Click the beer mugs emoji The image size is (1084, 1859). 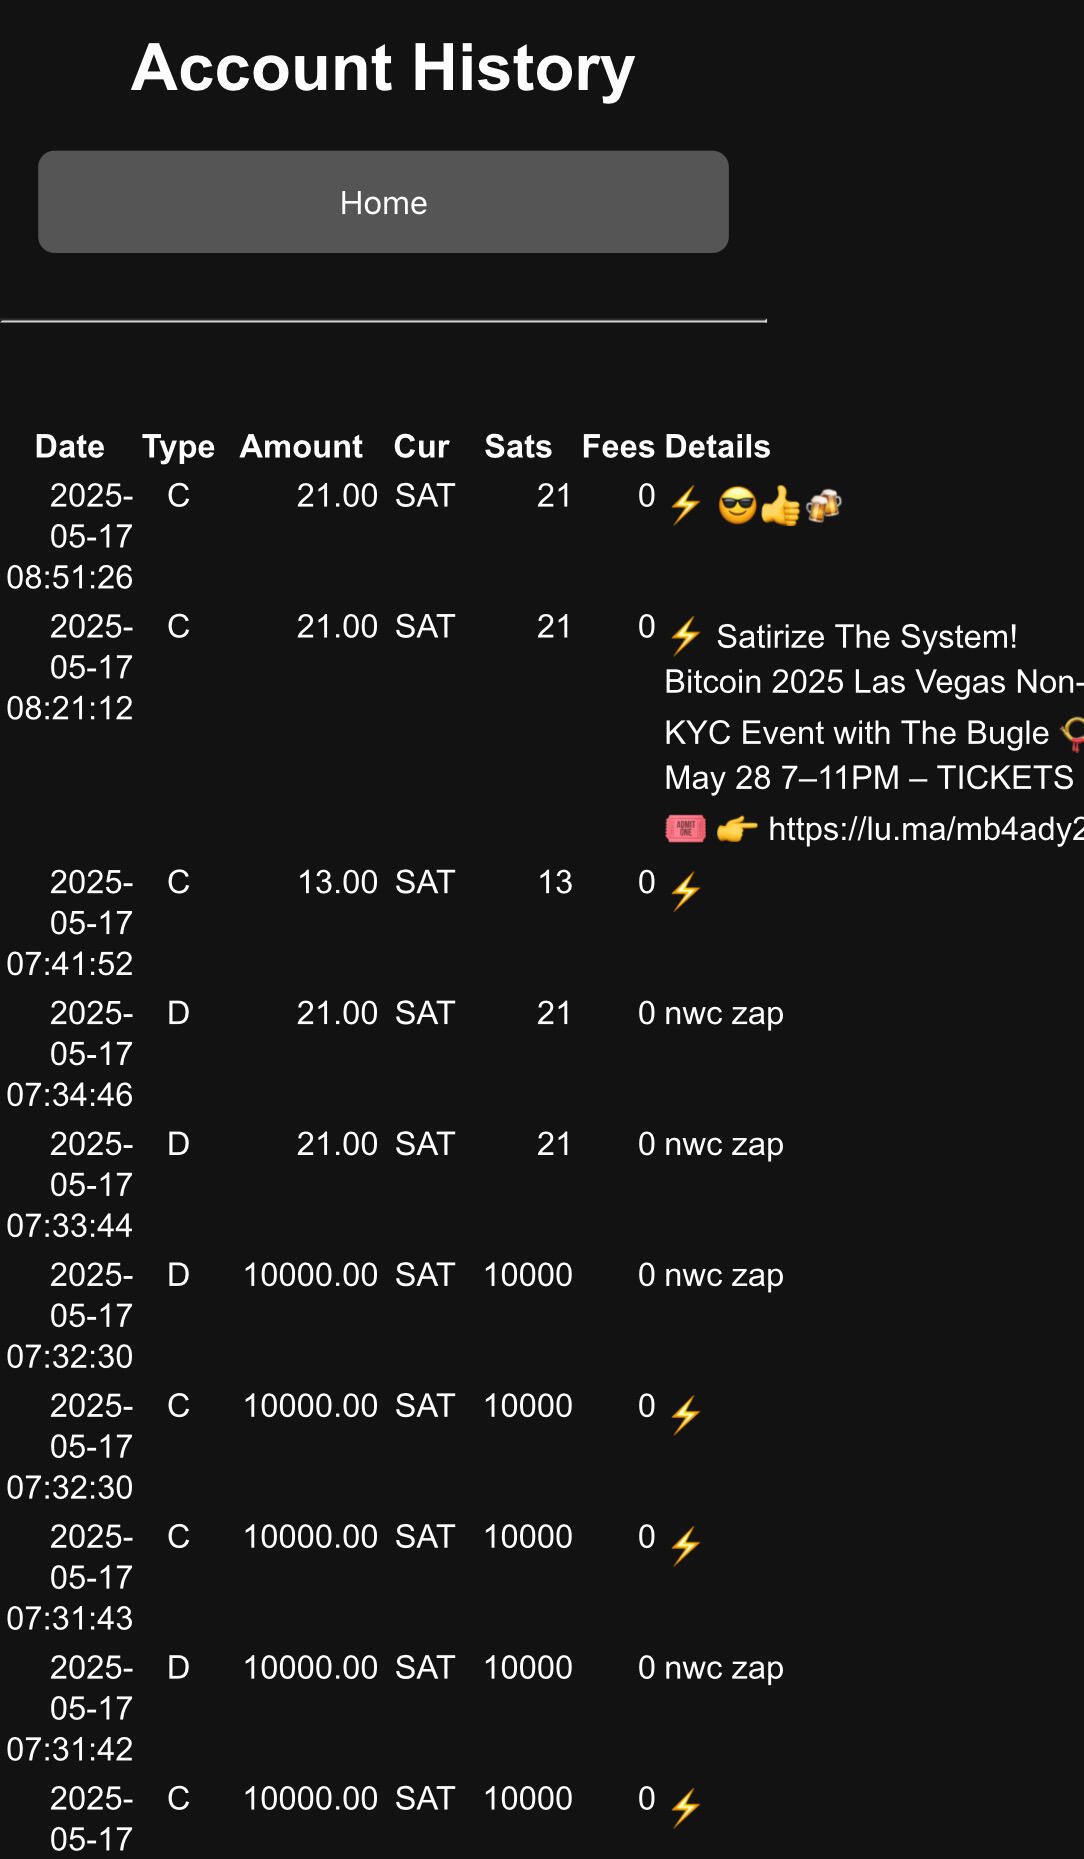[824, 506]
